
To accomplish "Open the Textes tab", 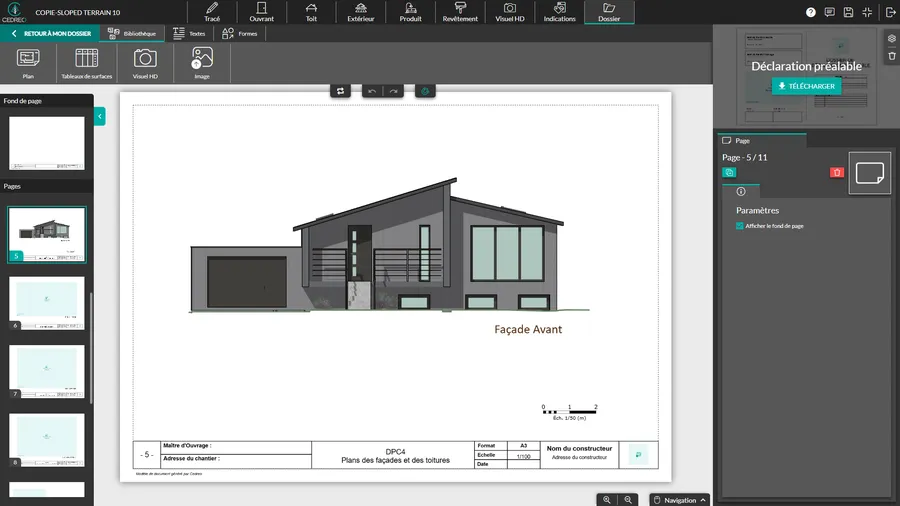I will point(189,33).
